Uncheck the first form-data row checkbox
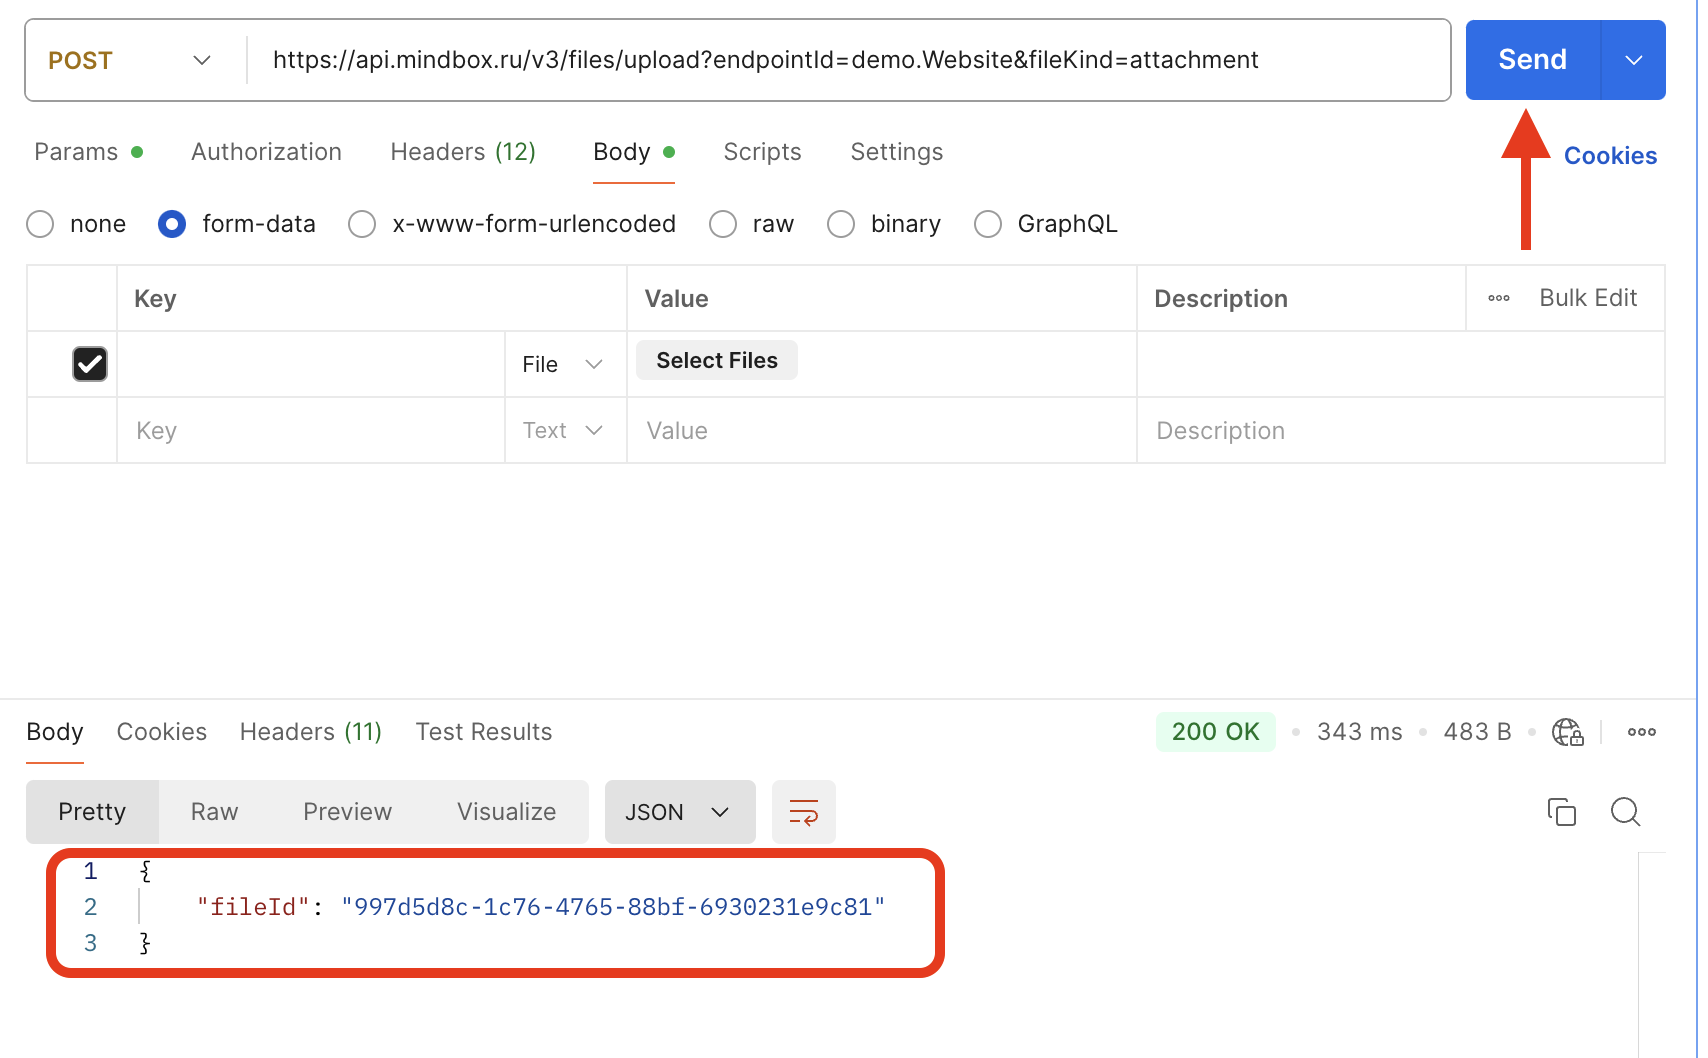 pos(90,364)
